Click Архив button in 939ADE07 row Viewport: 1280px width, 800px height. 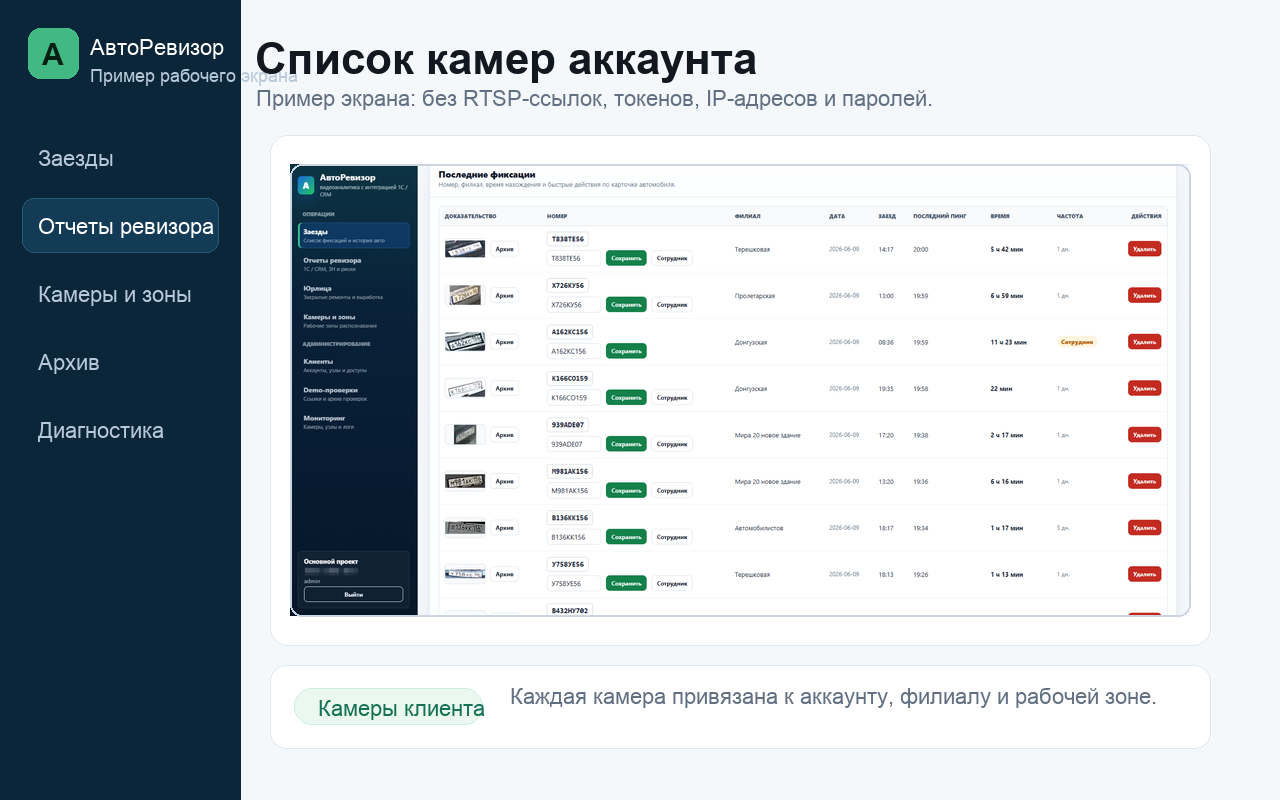pyautogui.click(x=505, y=435)
